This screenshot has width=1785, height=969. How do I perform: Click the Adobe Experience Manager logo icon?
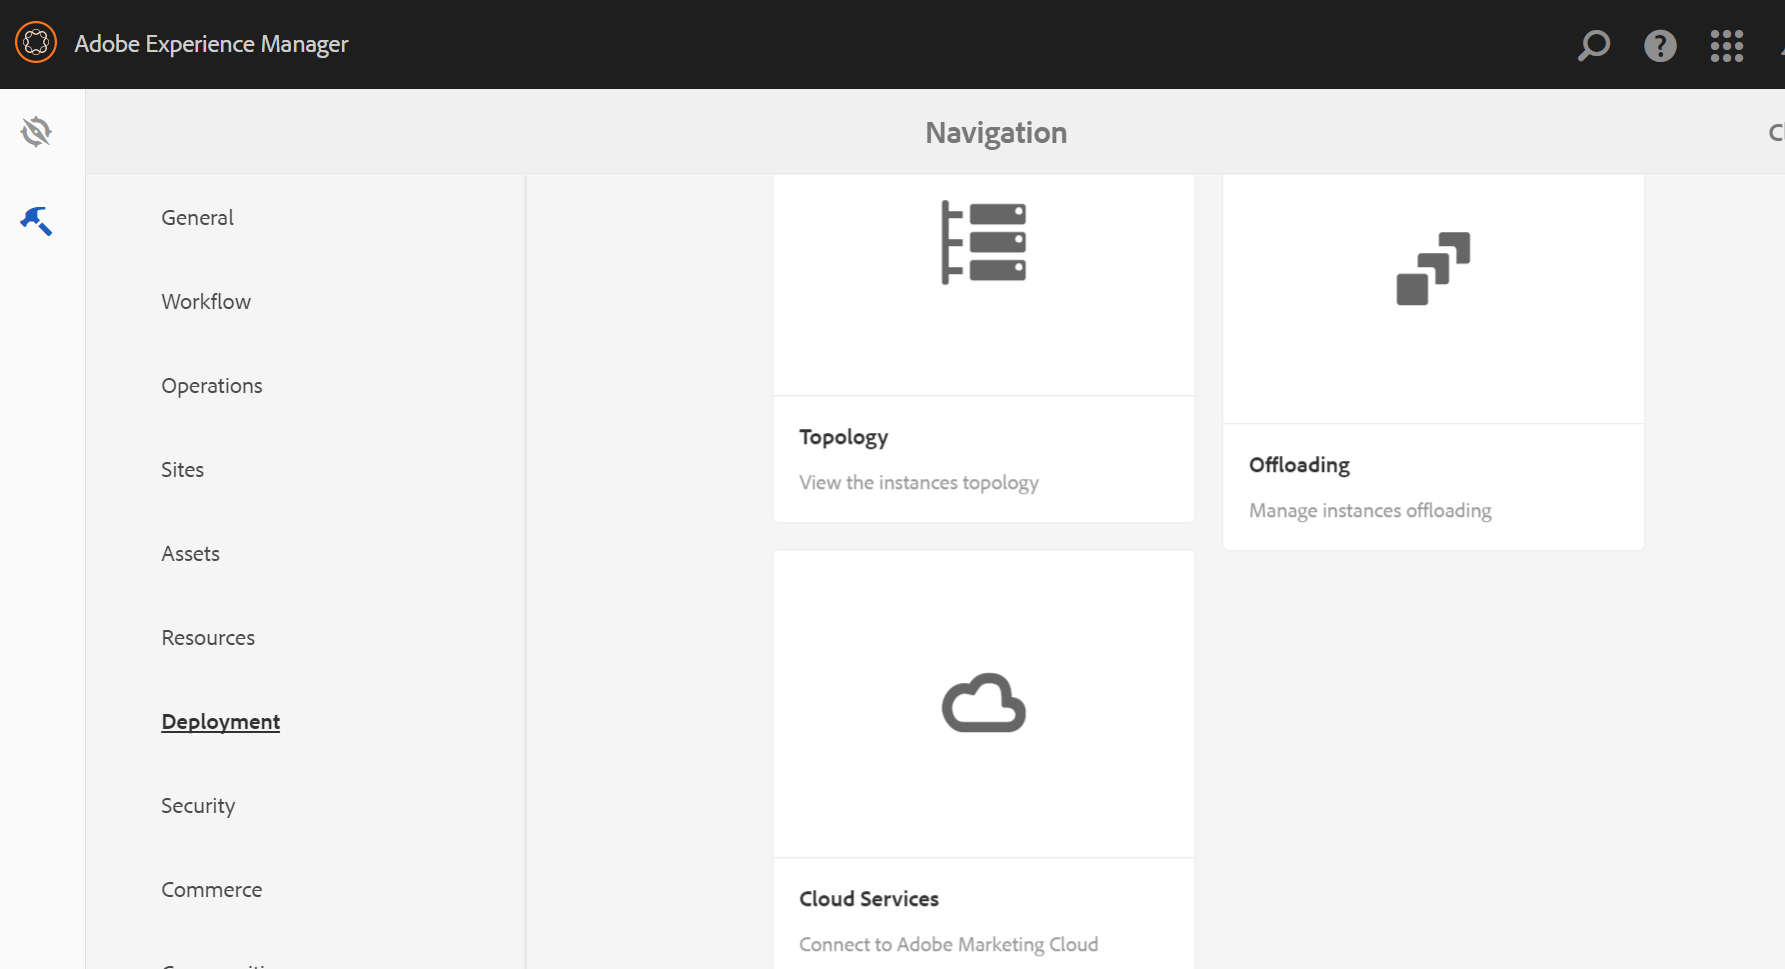point(36,42)
